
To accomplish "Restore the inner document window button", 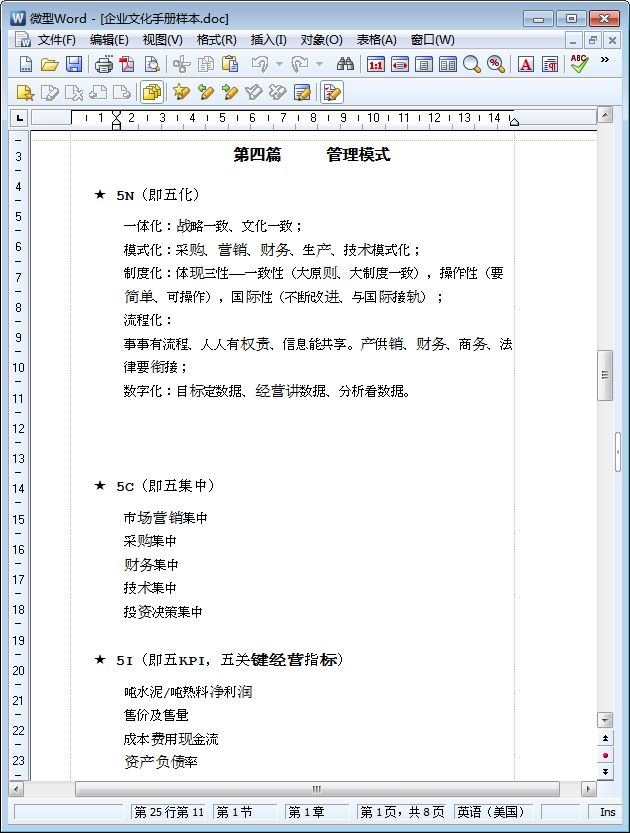I will pos(592,40).
